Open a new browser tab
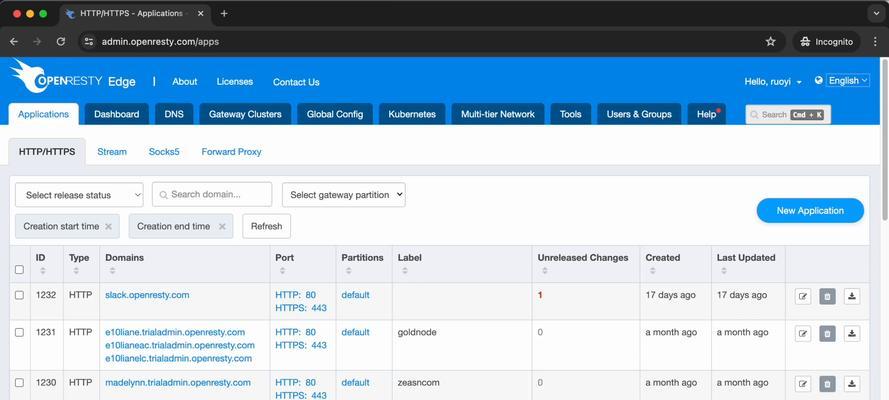The width and height of the screenshot is (889, 400). (224, 14)
